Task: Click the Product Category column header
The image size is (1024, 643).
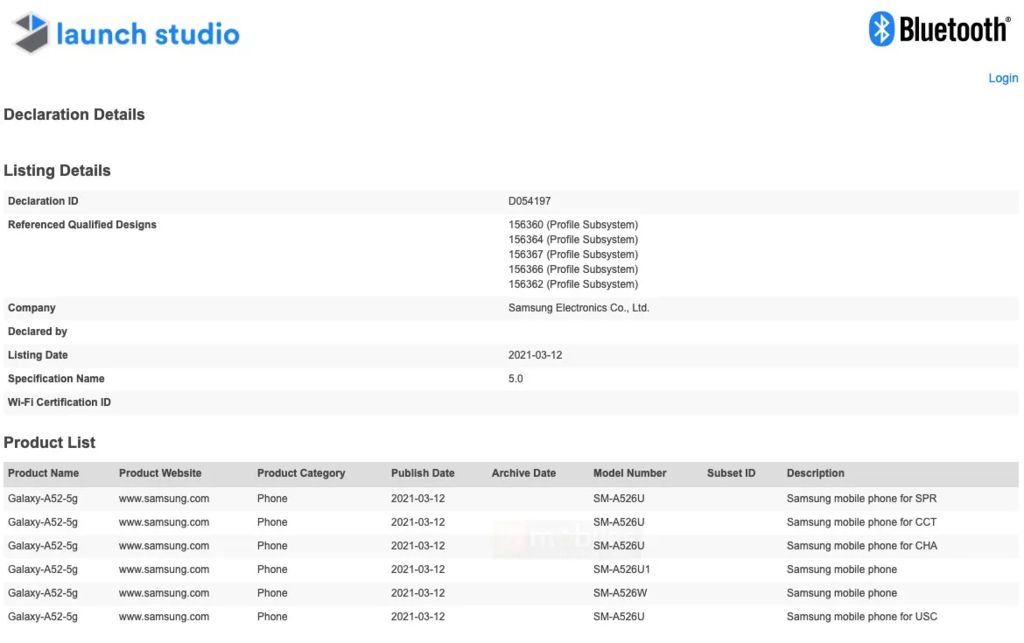Action: [300, 473]
